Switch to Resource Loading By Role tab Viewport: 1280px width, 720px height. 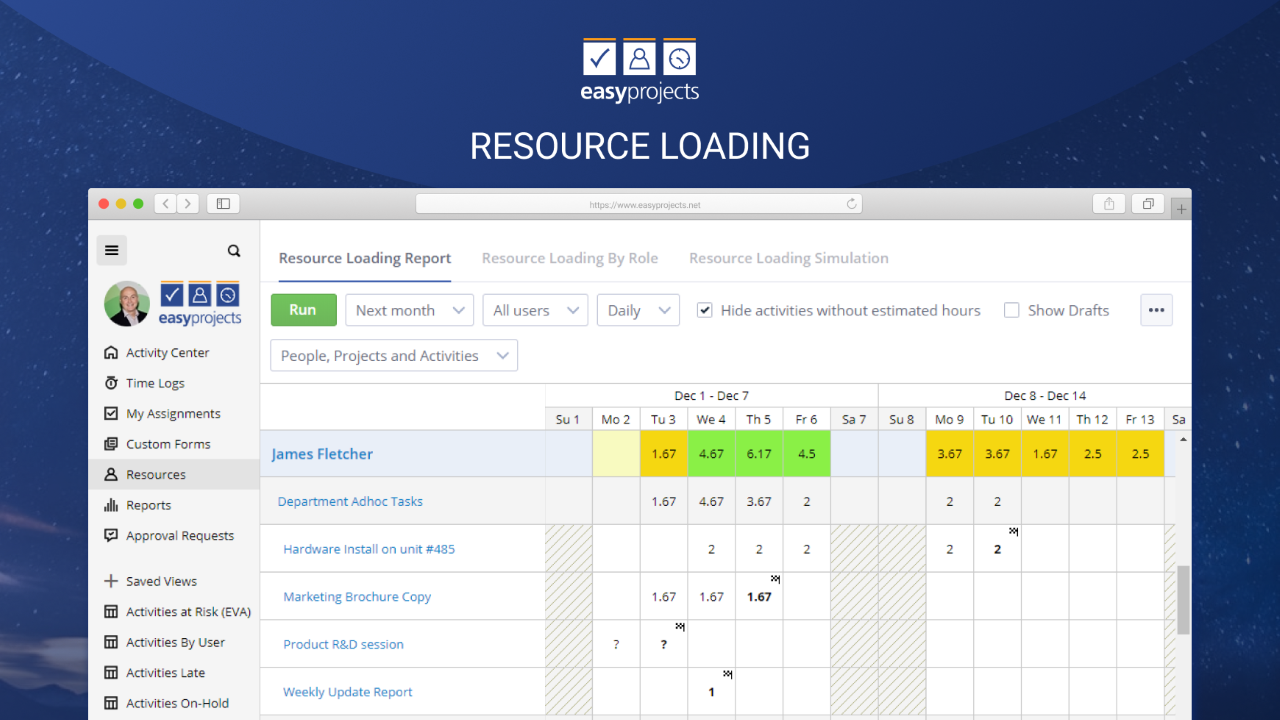(x=570, y=258)
